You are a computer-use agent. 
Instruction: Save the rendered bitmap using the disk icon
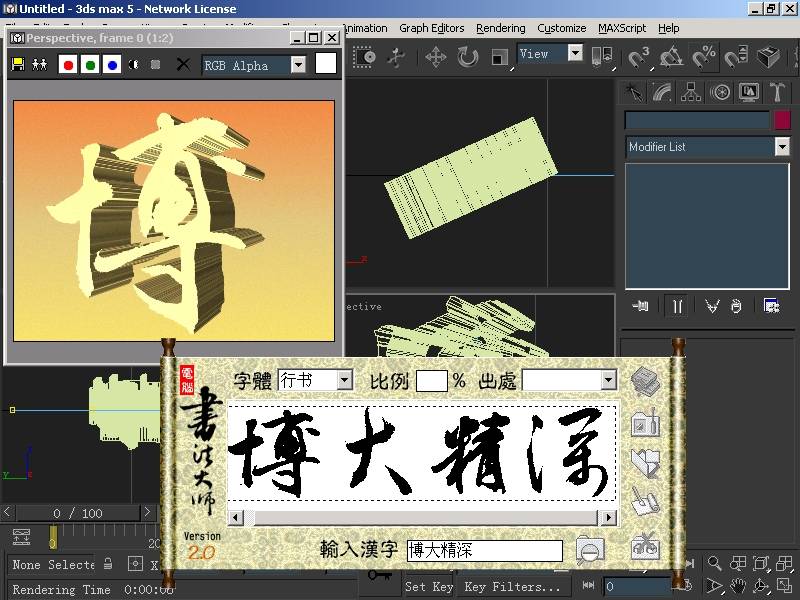click(x=18, y=64)
